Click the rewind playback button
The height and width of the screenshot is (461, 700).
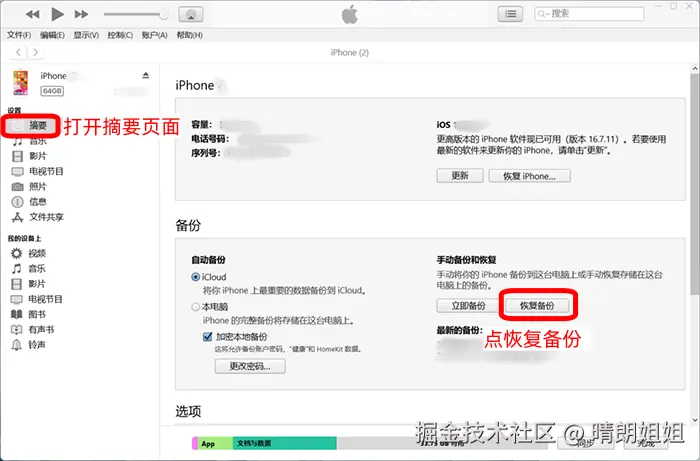[x=32, y=14]
